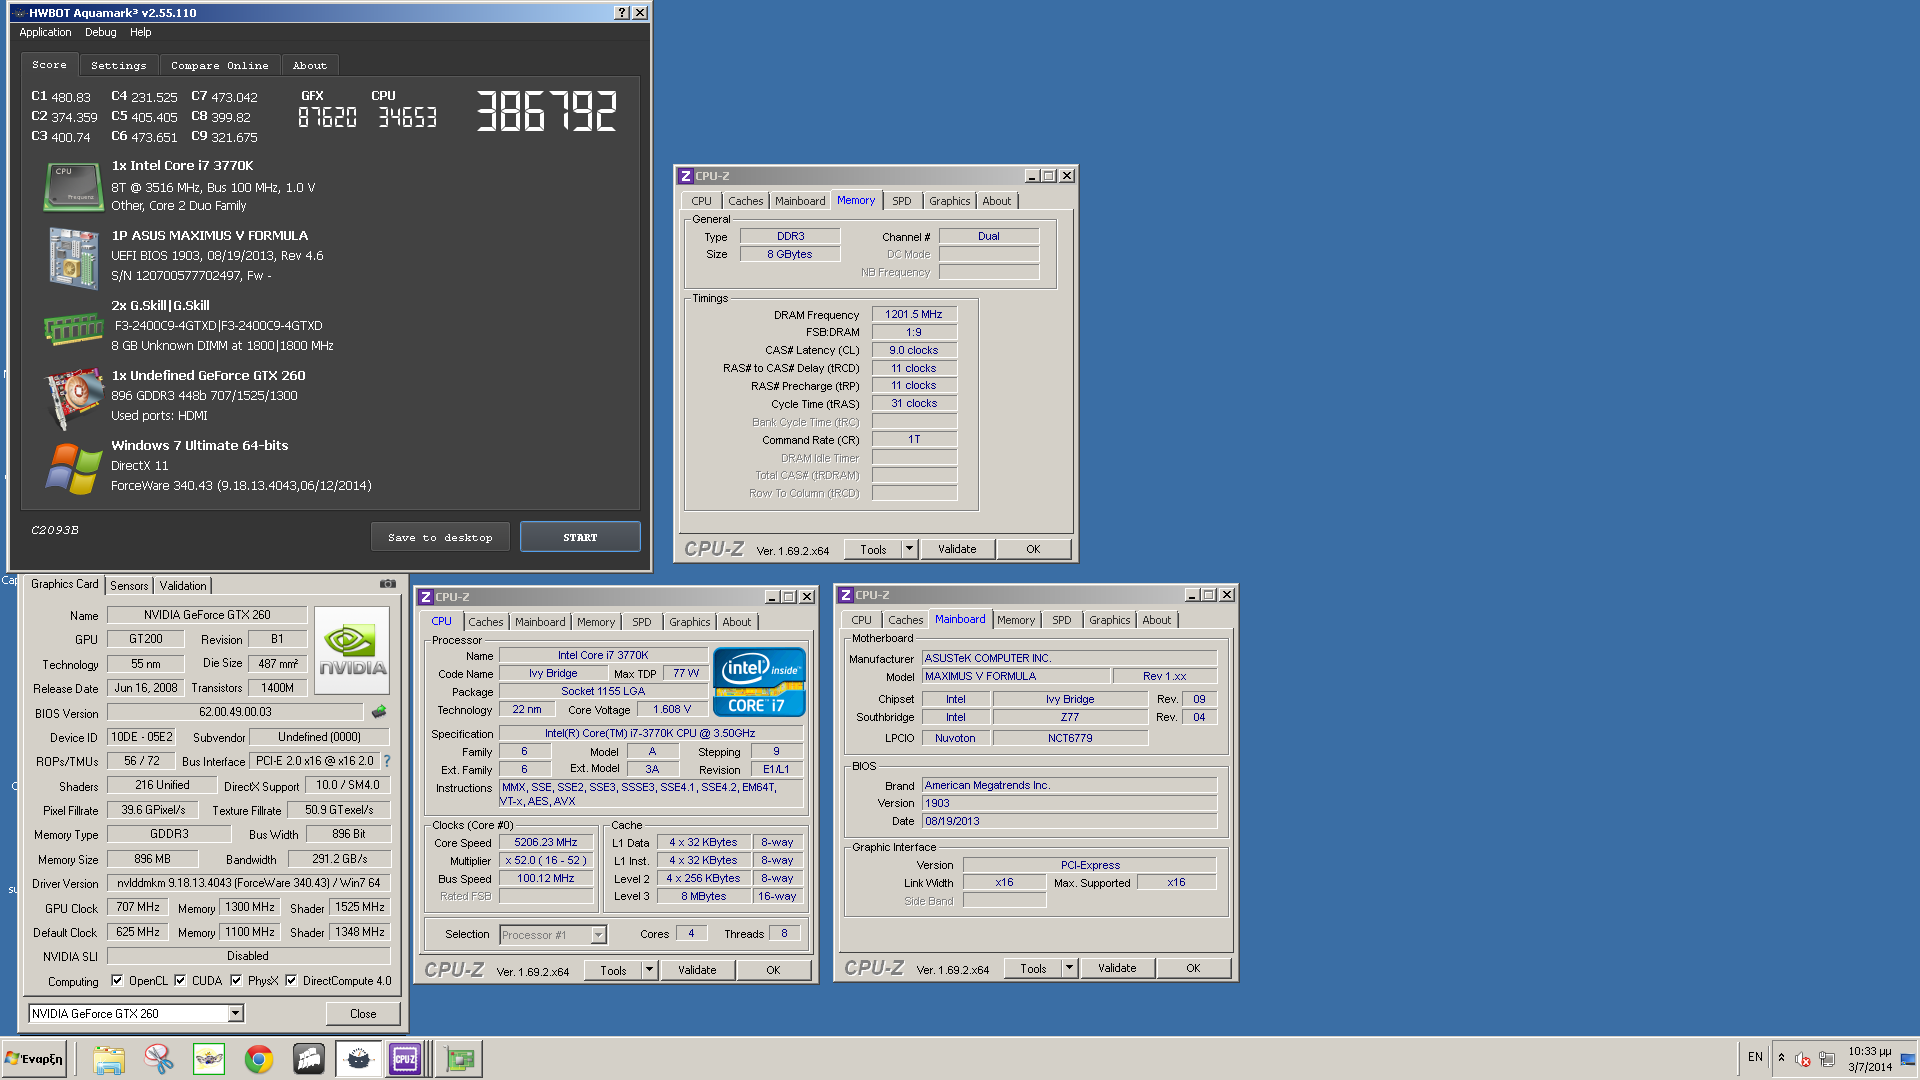Click the EN language indicator

click(x=1755, y=1057)
